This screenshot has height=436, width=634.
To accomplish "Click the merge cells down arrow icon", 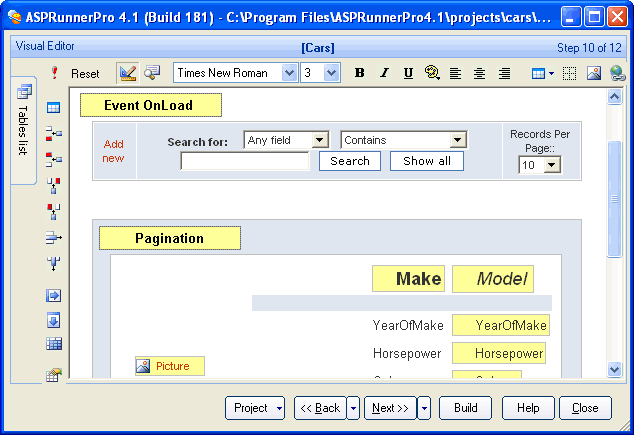I will (x=53, y=263).
